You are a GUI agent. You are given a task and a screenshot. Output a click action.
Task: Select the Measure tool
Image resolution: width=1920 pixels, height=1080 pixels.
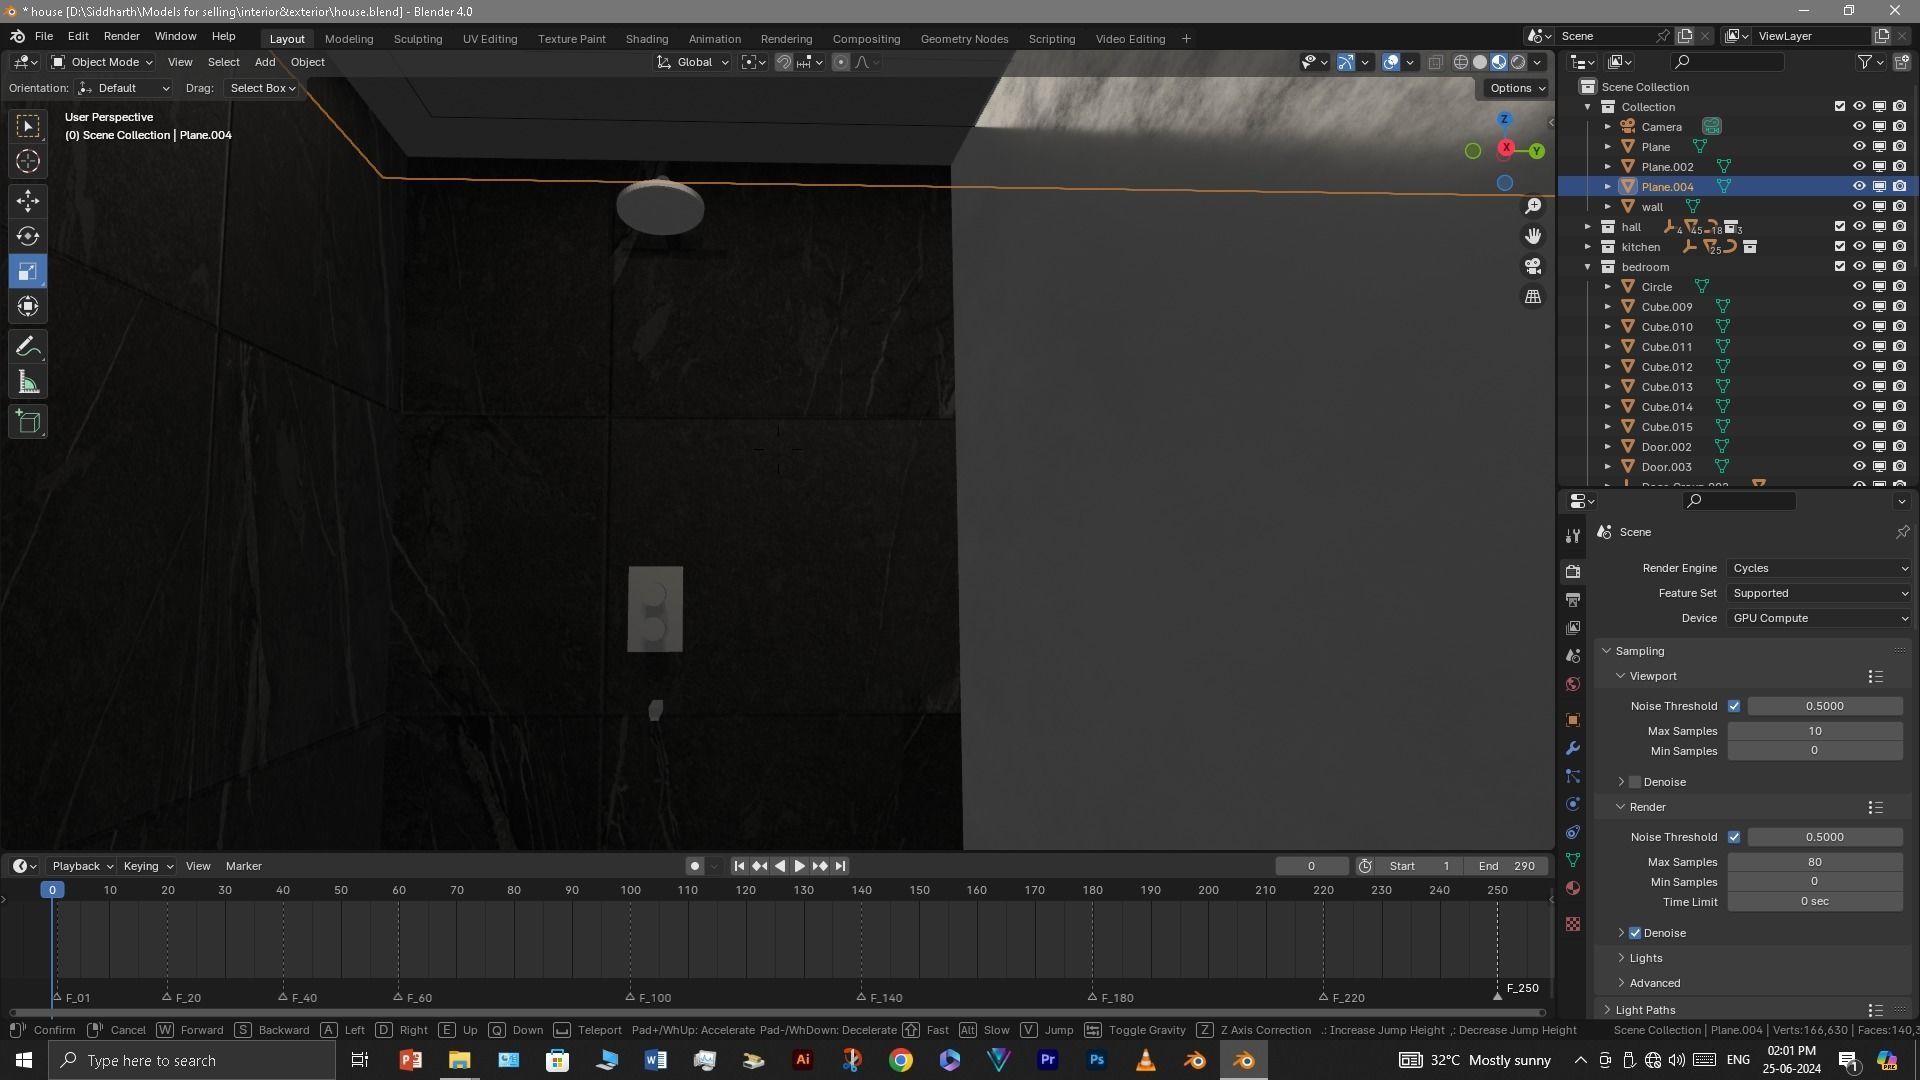pyautogui.click(x=28, y=383)
